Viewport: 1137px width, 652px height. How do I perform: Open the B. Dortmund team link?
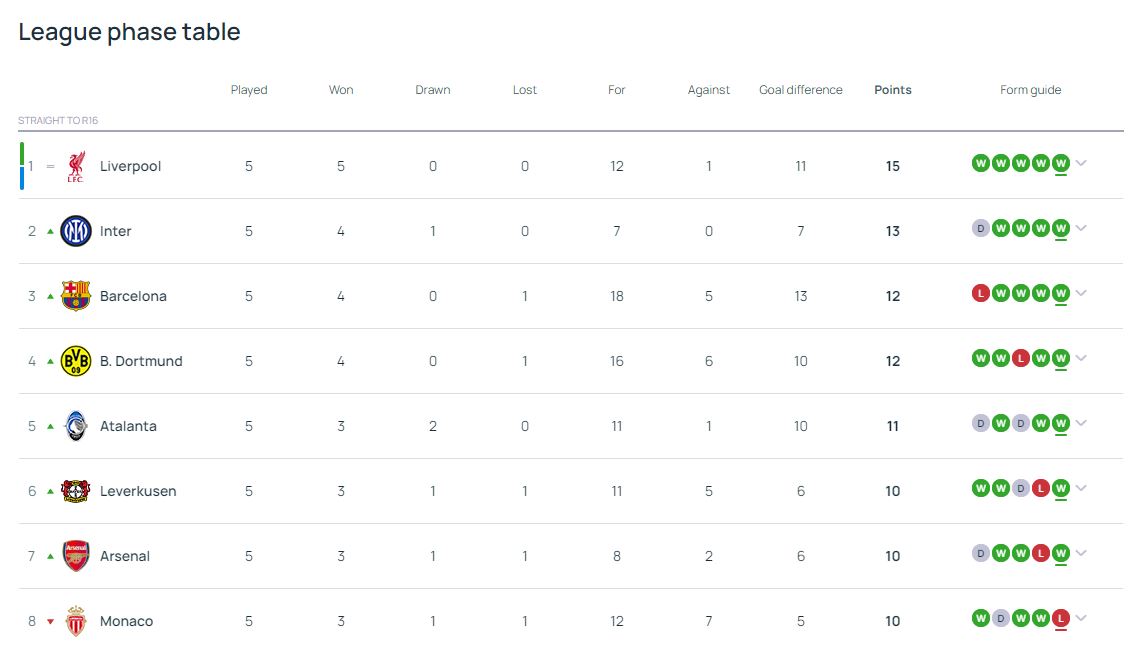tap(141, 361)
